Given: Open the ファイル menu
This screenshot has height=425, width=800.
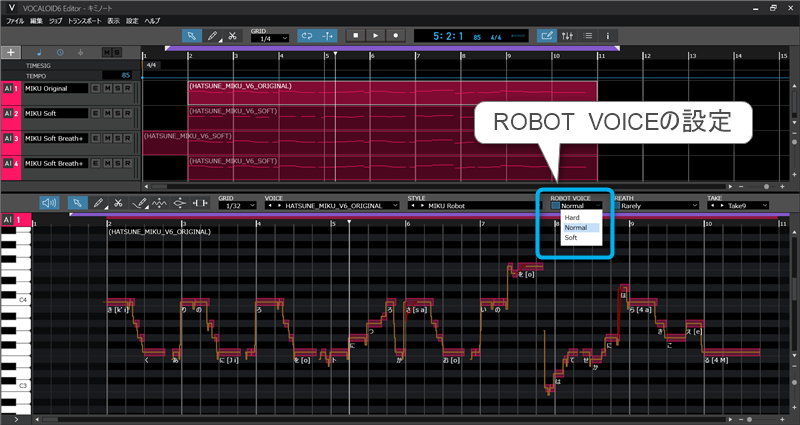Looking at the screenshot, I should (15, 21).
